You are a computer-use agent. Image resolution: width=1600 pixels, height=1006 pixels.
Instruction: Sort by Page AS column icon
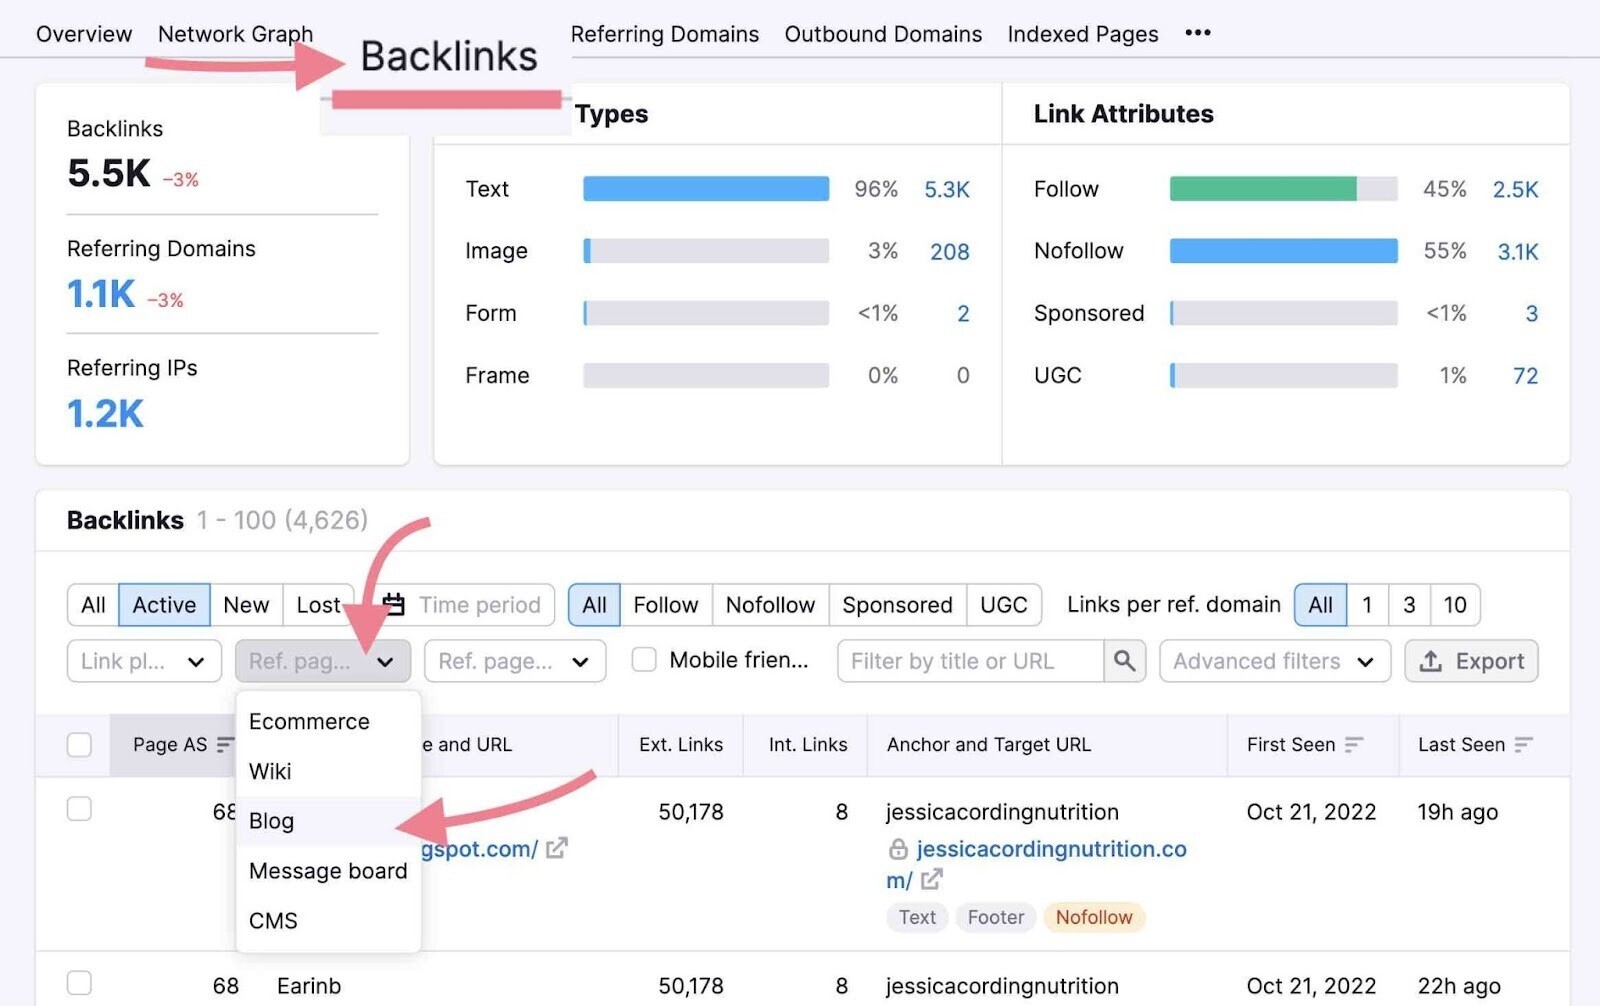pyautogui.click(x=225, y=745)
